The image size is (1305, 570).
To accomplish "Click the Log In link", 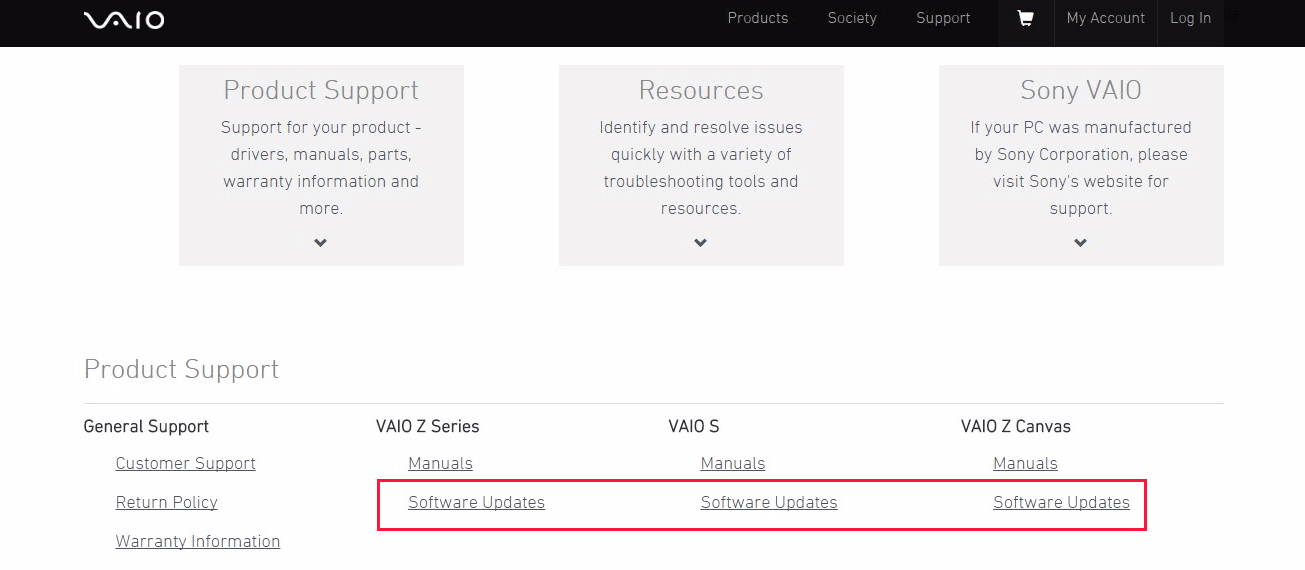I will tap(1190, 18).
